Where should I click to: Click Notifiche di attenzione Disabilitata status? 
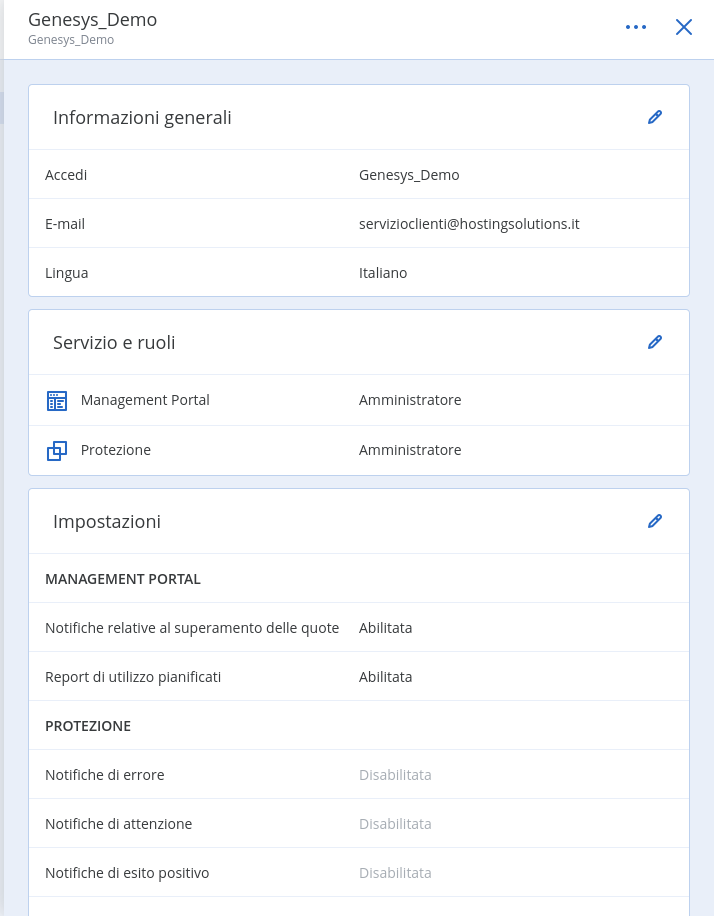point(395,824)
